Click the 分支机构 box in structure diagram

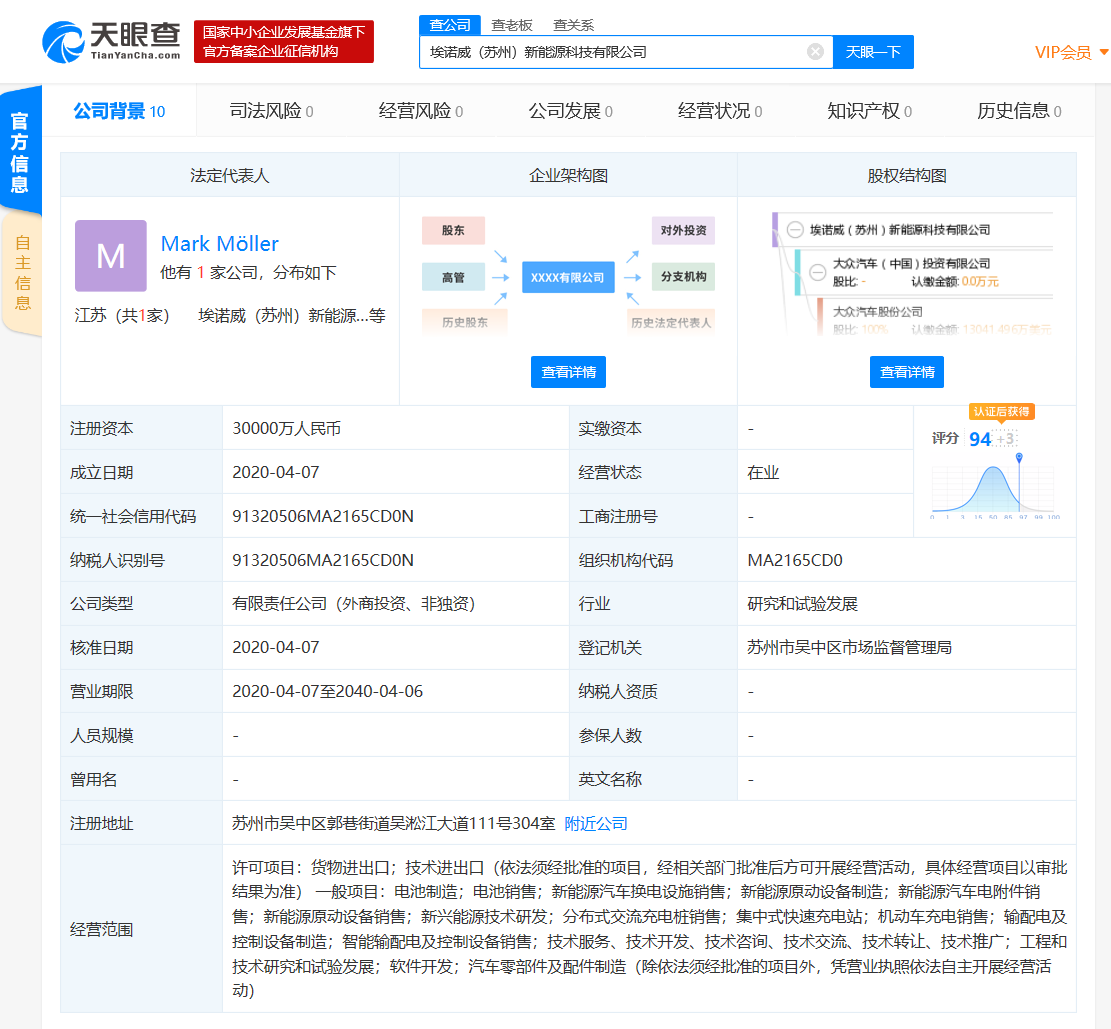tap(683, 277)
